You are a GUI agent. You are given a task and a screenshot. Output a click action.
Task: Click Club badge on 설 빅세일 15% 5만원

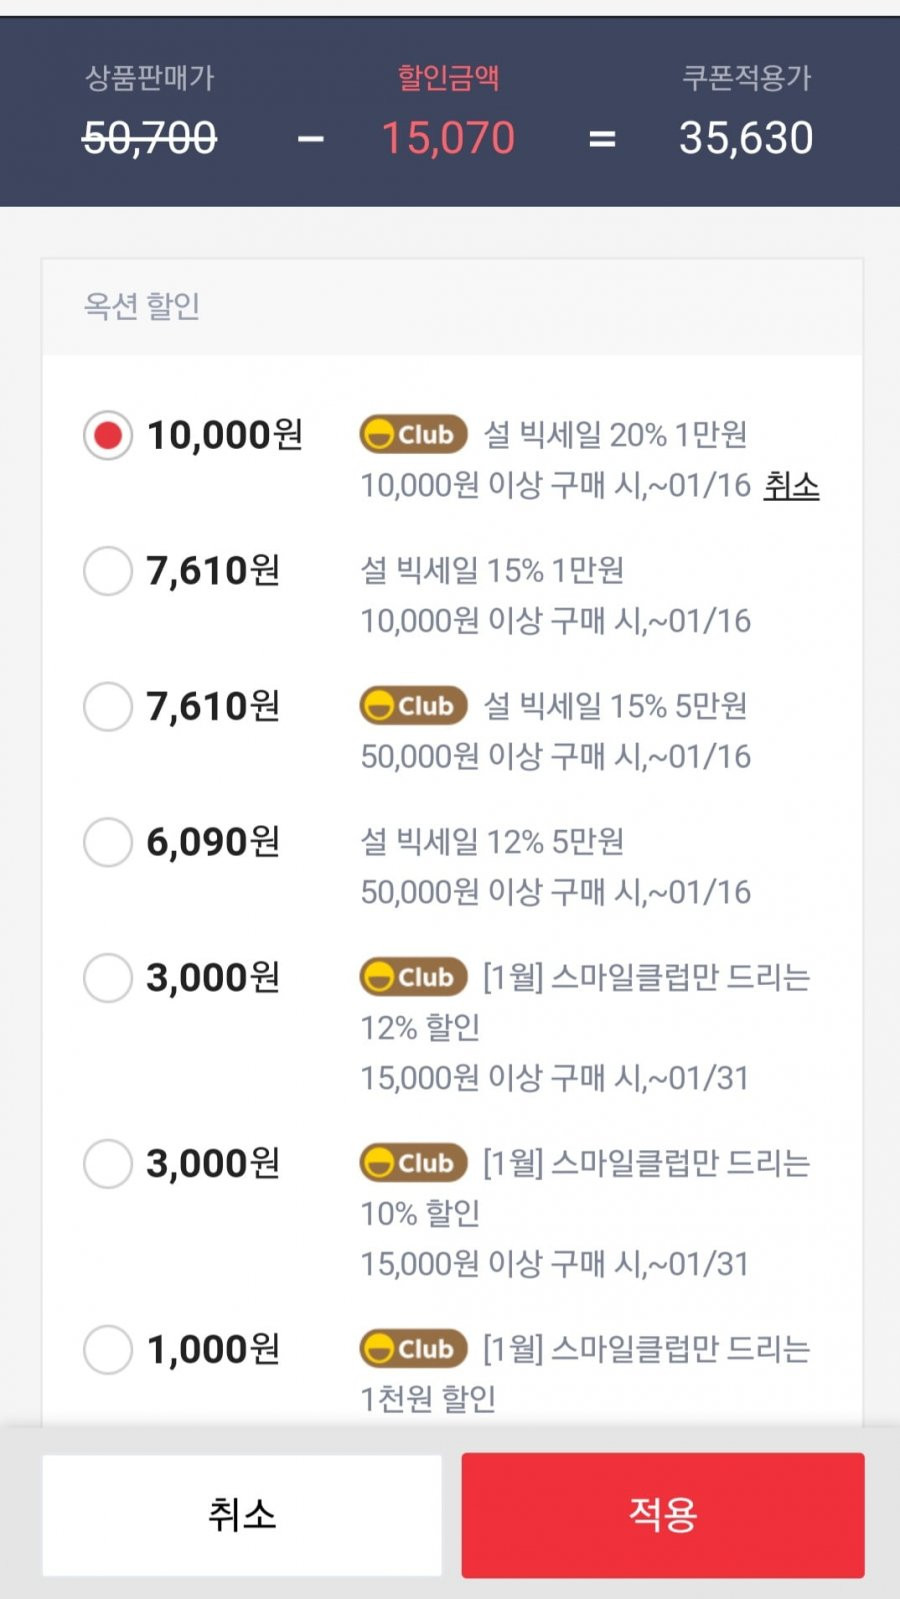(x=413, y=707)
